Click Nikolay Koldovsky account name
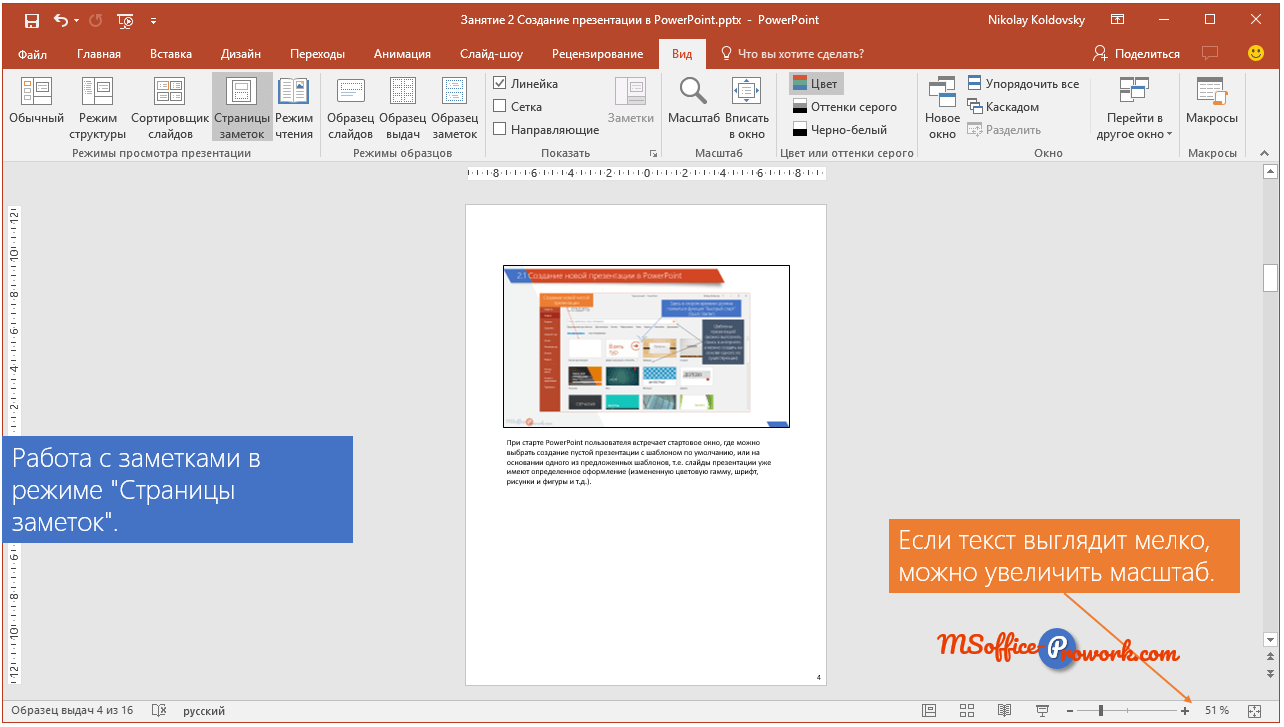This screenshot has height=727, width=1284. [x=1034, y=20]
